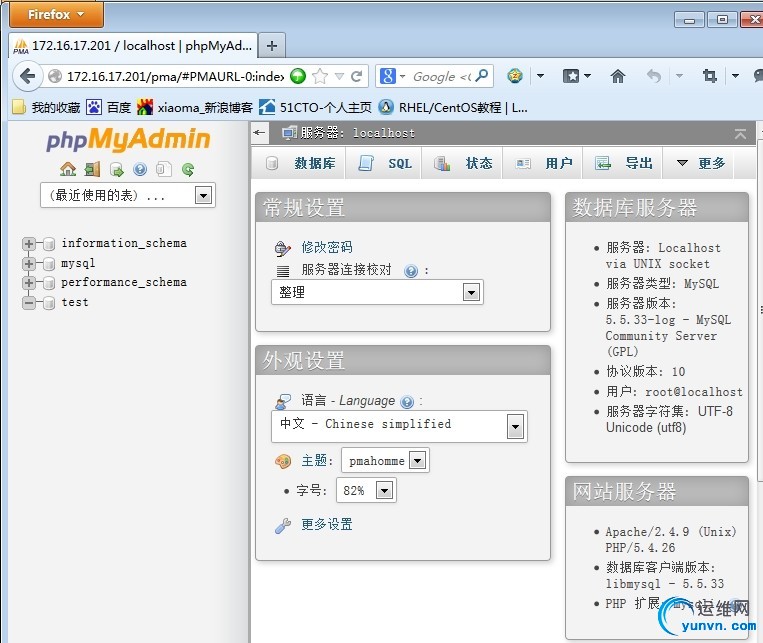Click the 更多设置 more settings link
The image size is (763, 643).
click(x=327, y=524)
